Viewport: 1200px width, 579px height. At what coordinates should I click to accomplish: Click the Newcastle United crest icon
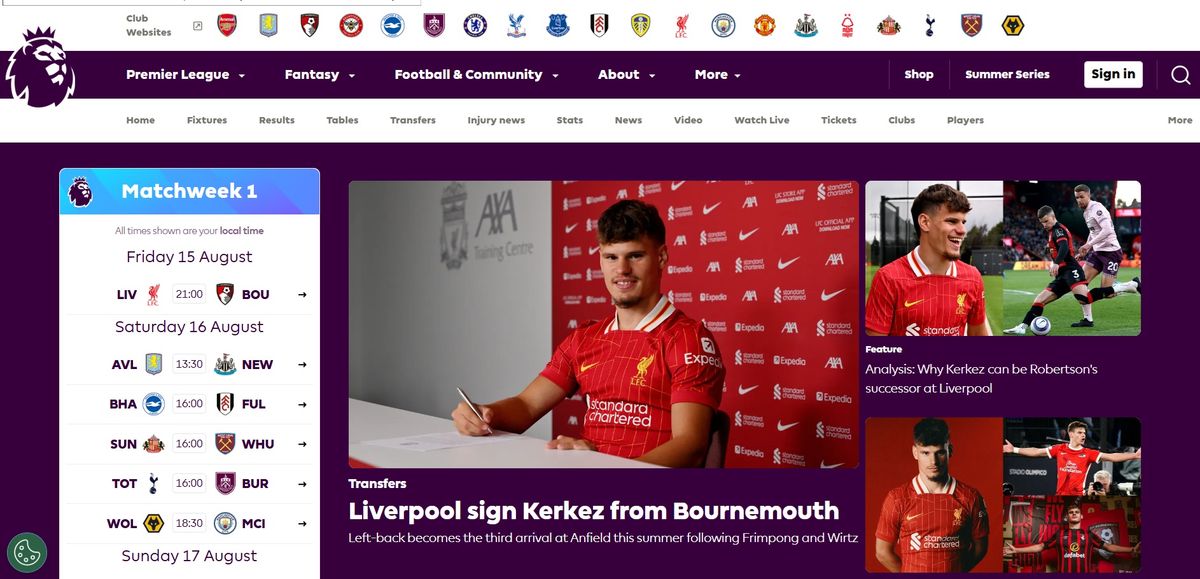(x=805, y=25)
